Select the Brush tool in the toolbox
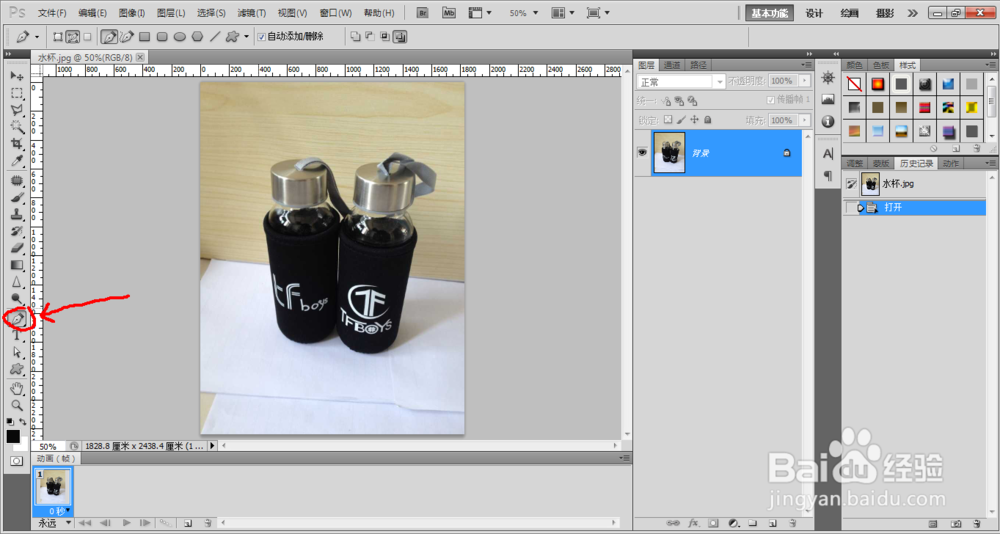This screenshot has width=1000, height=534. pyautogui.click(x=17, y=198)
